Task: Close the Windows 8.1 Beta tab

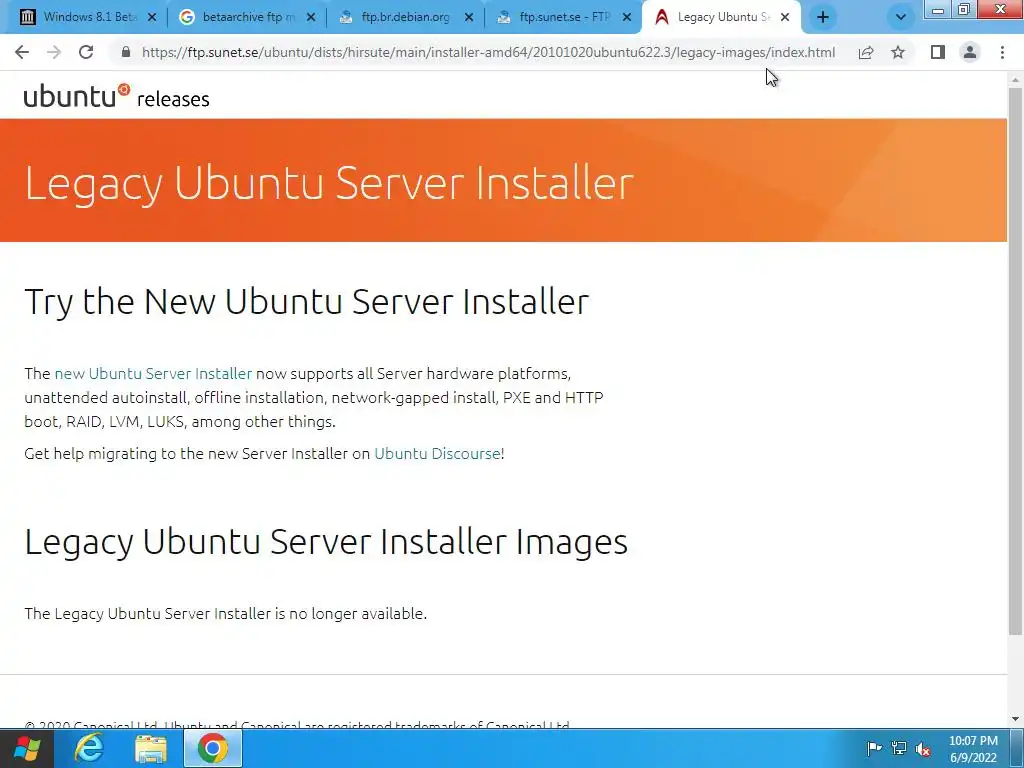Action: point(152,18)
